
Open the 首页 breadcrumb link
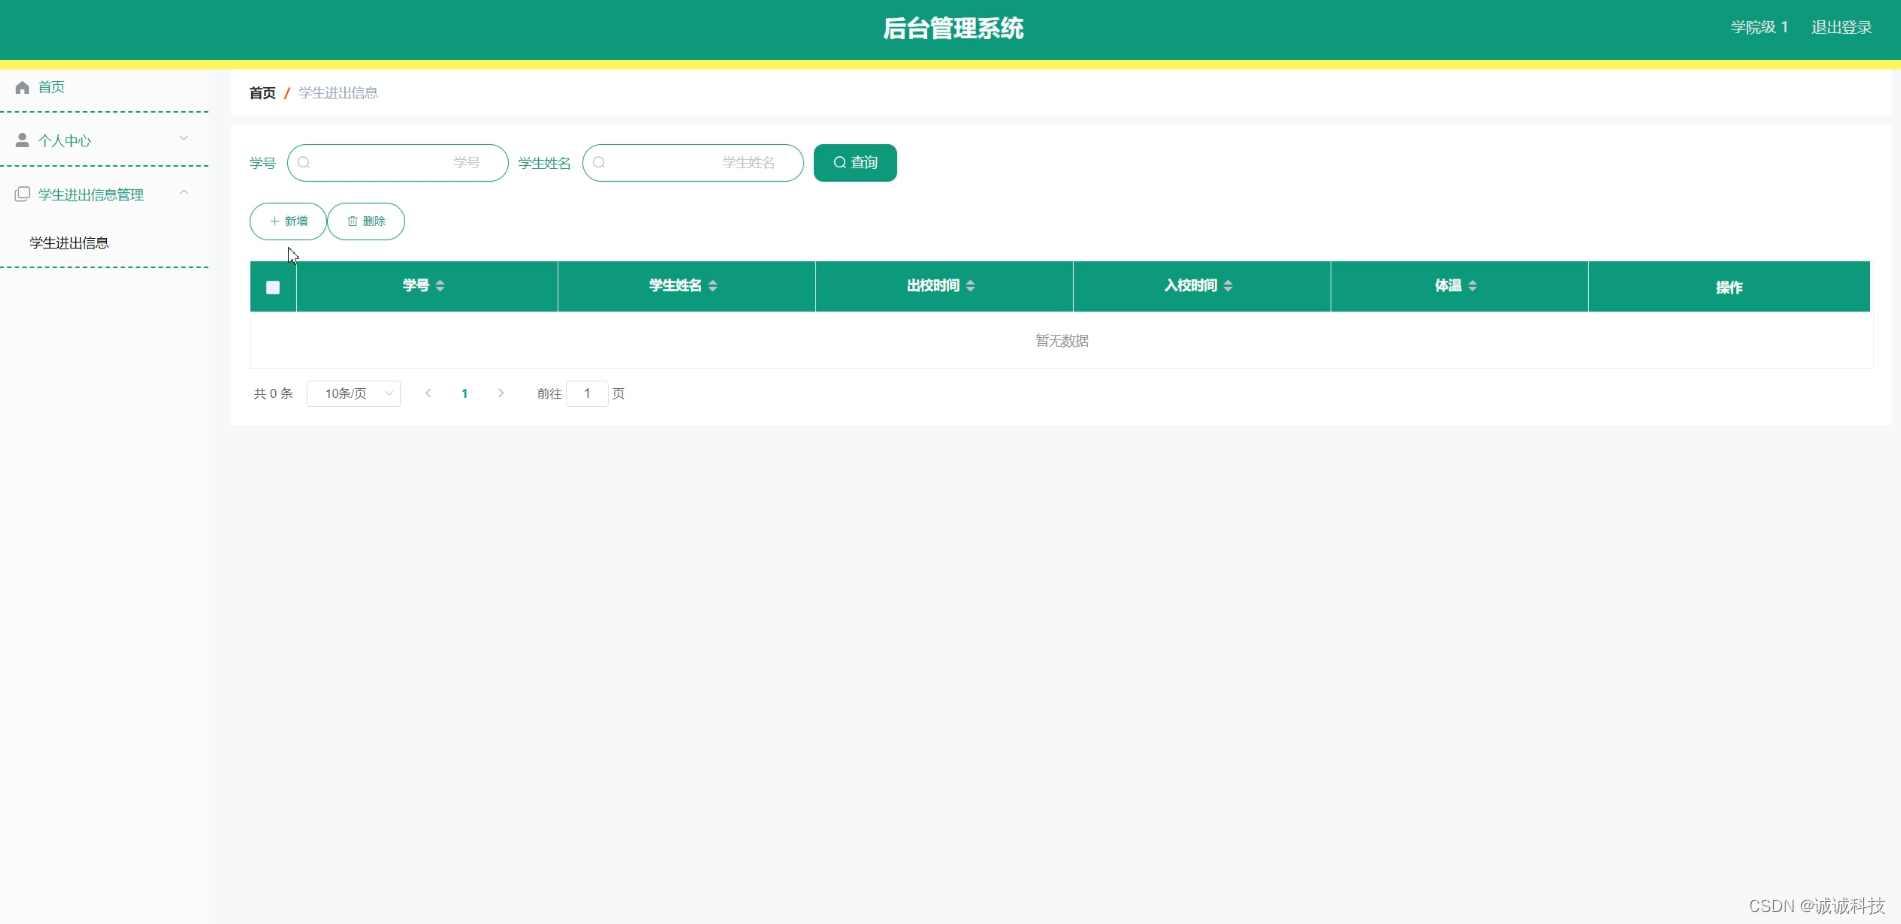261,92
